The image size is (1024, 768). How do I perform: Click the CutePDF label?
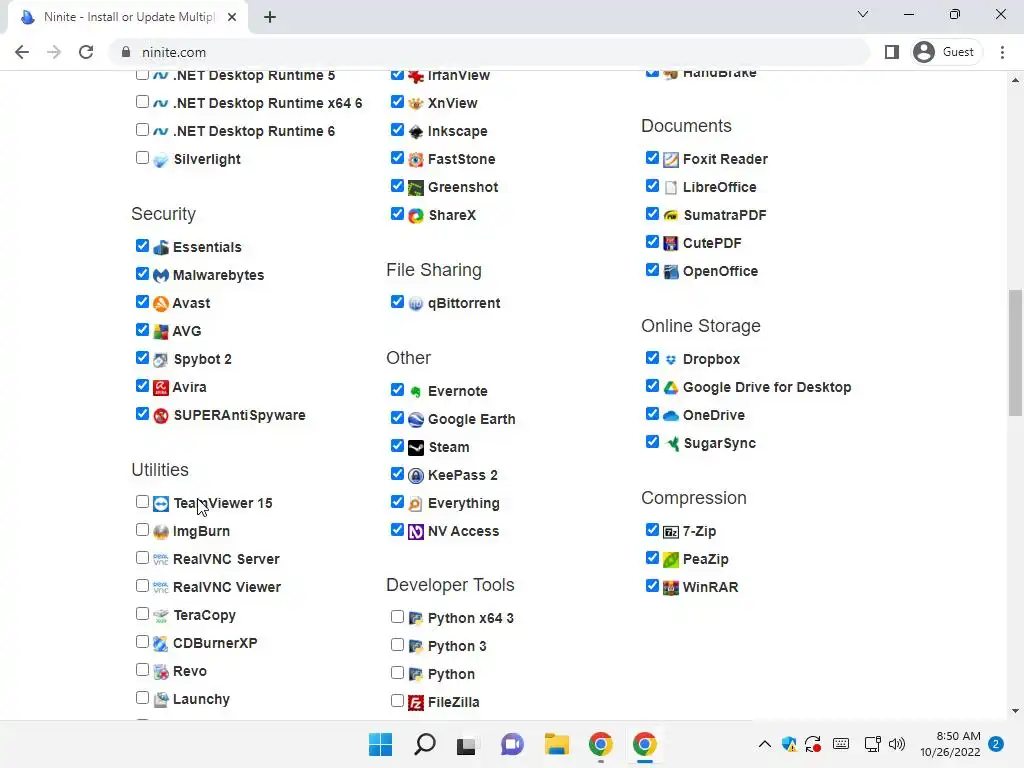point(712,244)
